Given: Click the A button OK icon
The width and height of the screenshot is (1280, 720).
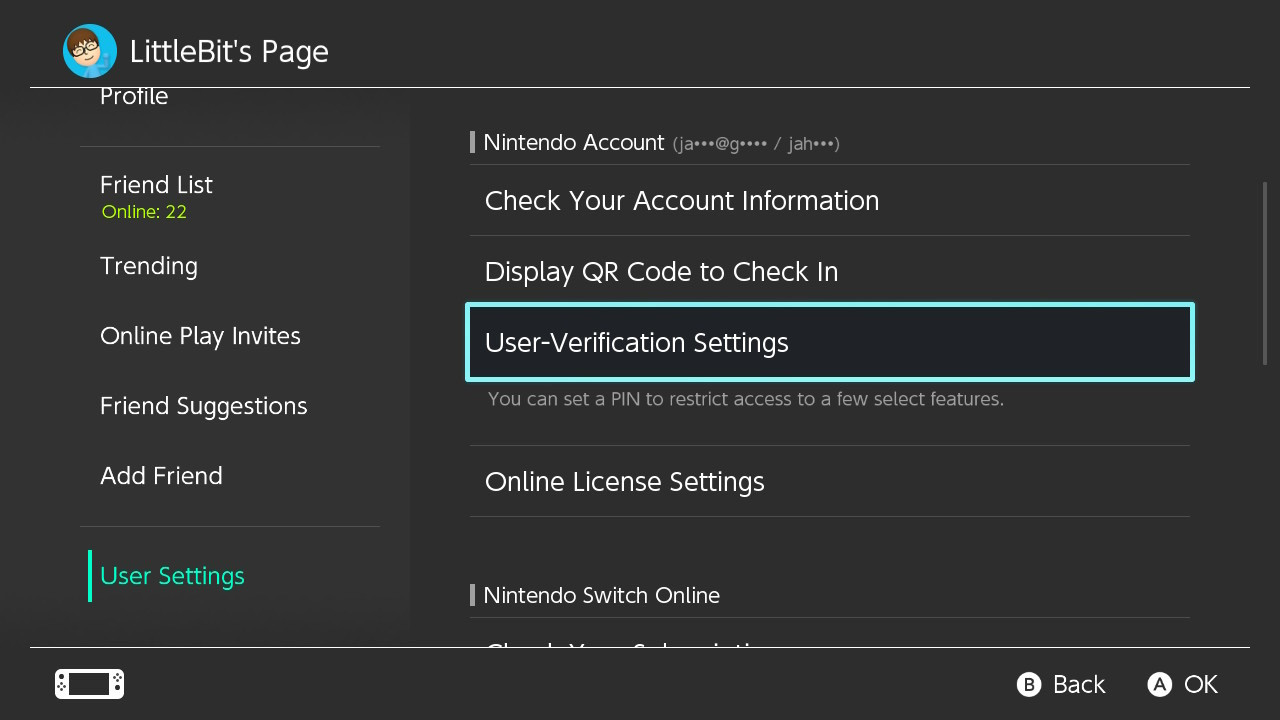Looking at the screenshot, I should [x=1159, y=684].
